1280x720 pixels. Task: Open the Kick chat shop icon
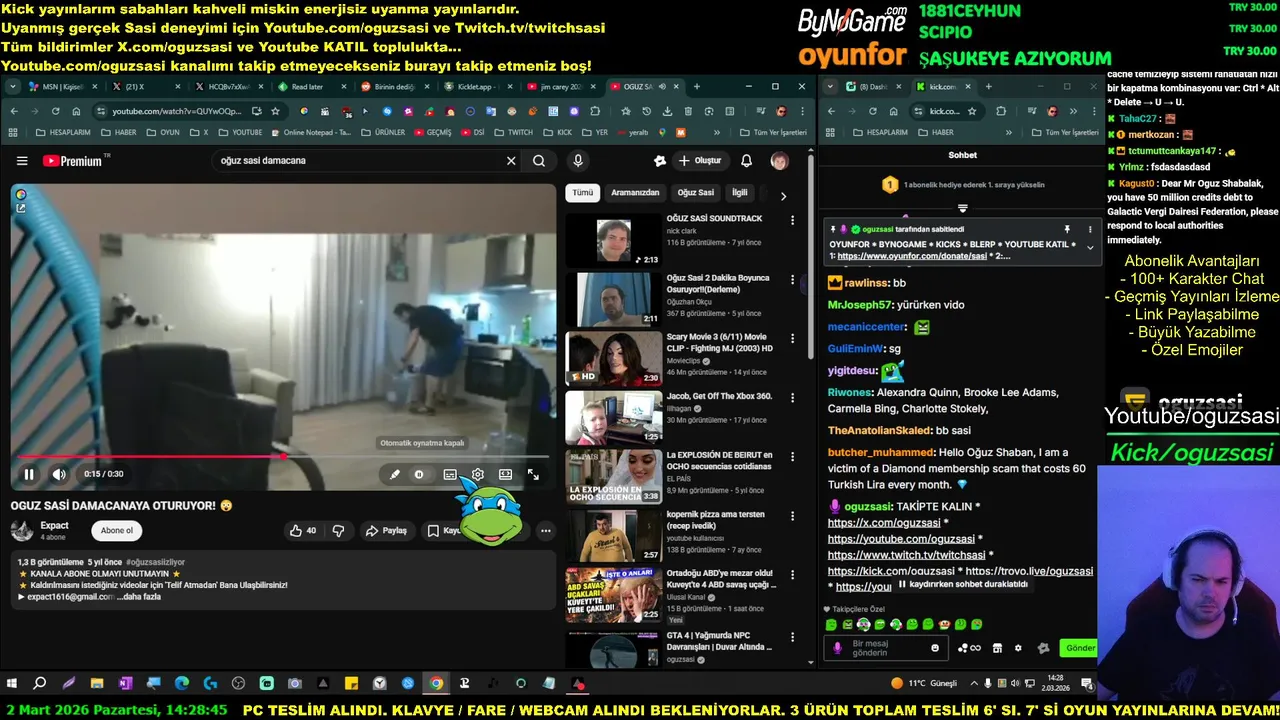(997, 648)
